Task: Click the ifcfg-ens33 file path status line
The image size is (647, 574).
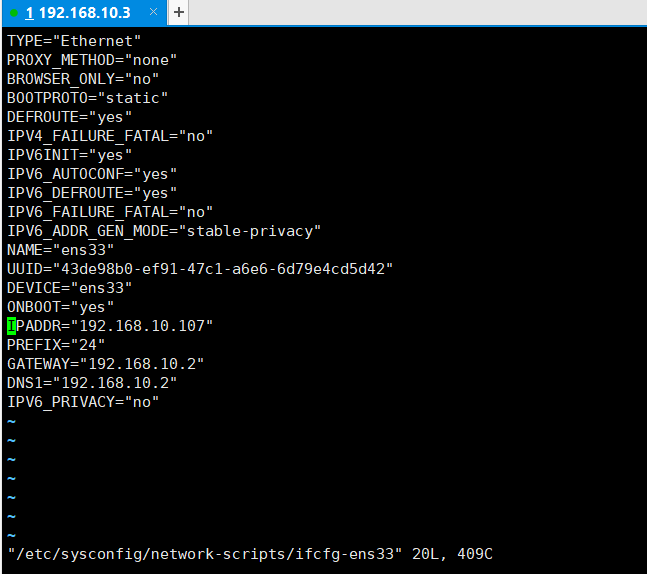Action: [x=250, y=554]
